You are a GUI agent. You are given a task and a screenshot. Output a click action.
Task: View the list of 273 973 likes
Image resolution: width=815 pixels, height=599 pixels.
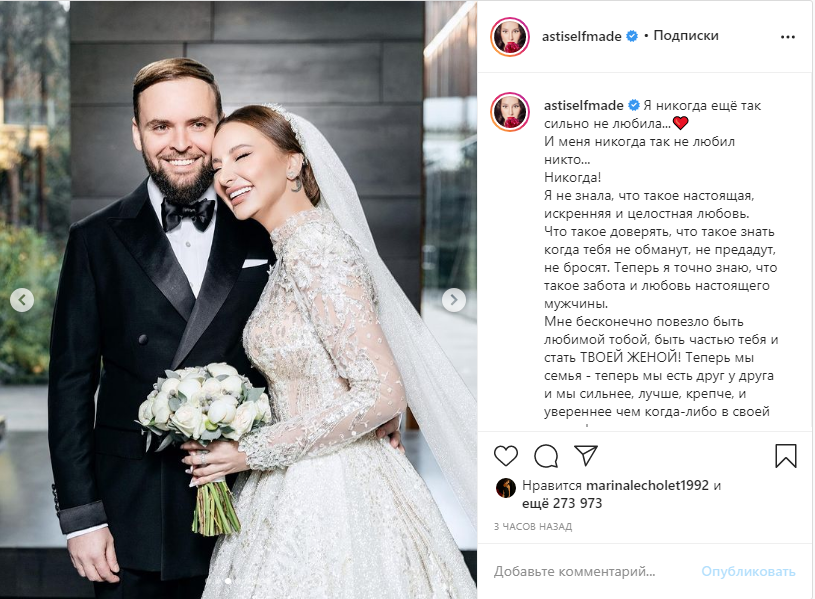(562, 503)
